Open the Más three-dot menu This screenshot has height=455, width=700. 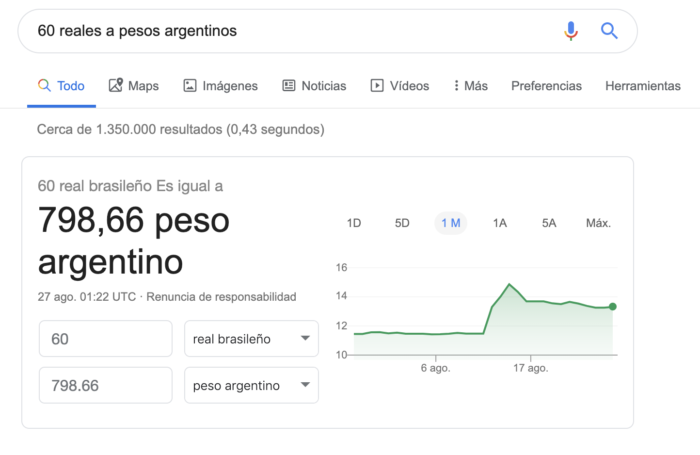(456, 86)
